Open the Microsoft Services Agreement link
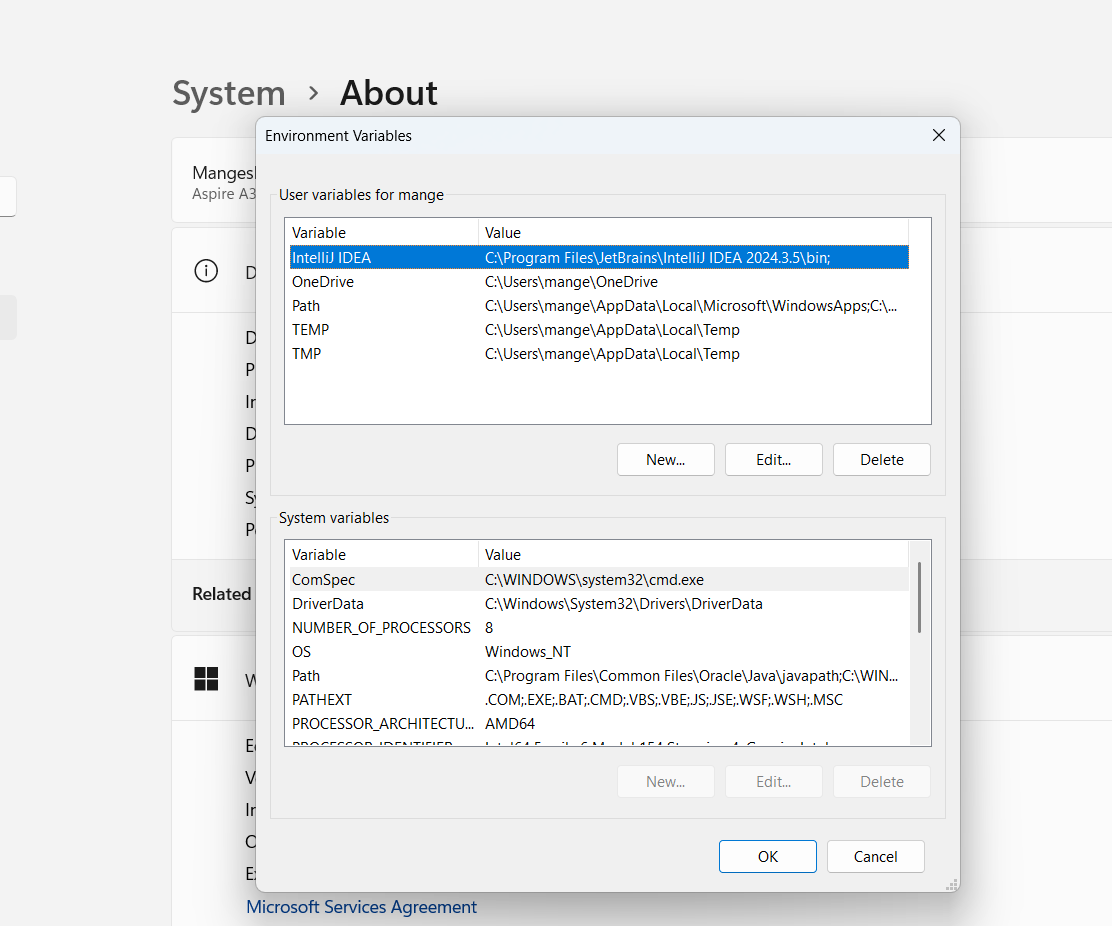Viewport: 1112px width, 926px height. tap(362, 907)
